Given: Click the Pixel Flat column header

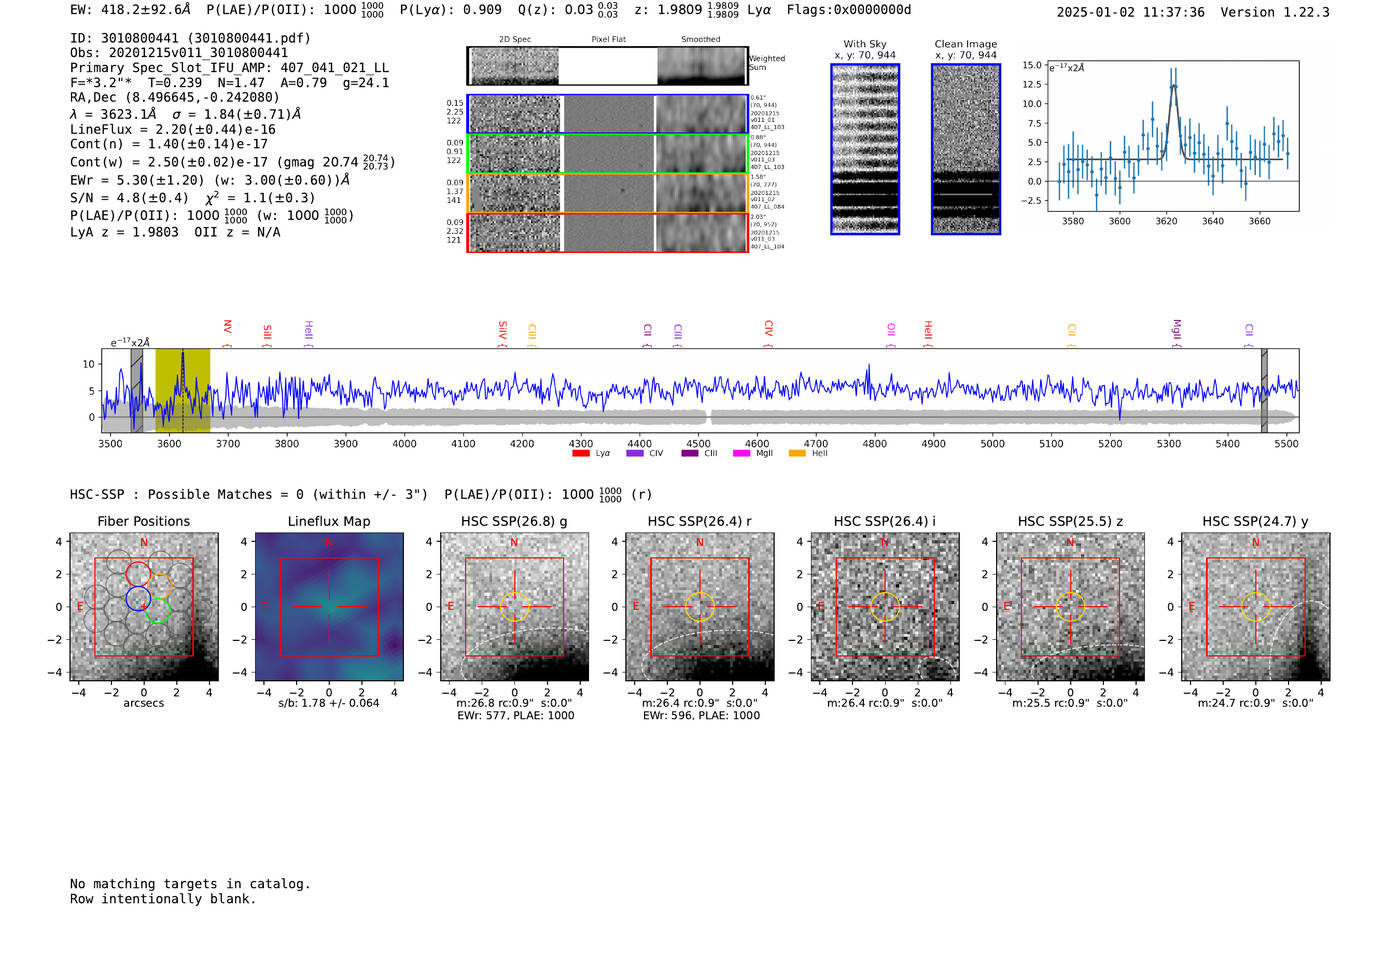Looking at the screenshot, I should point(608,40).
